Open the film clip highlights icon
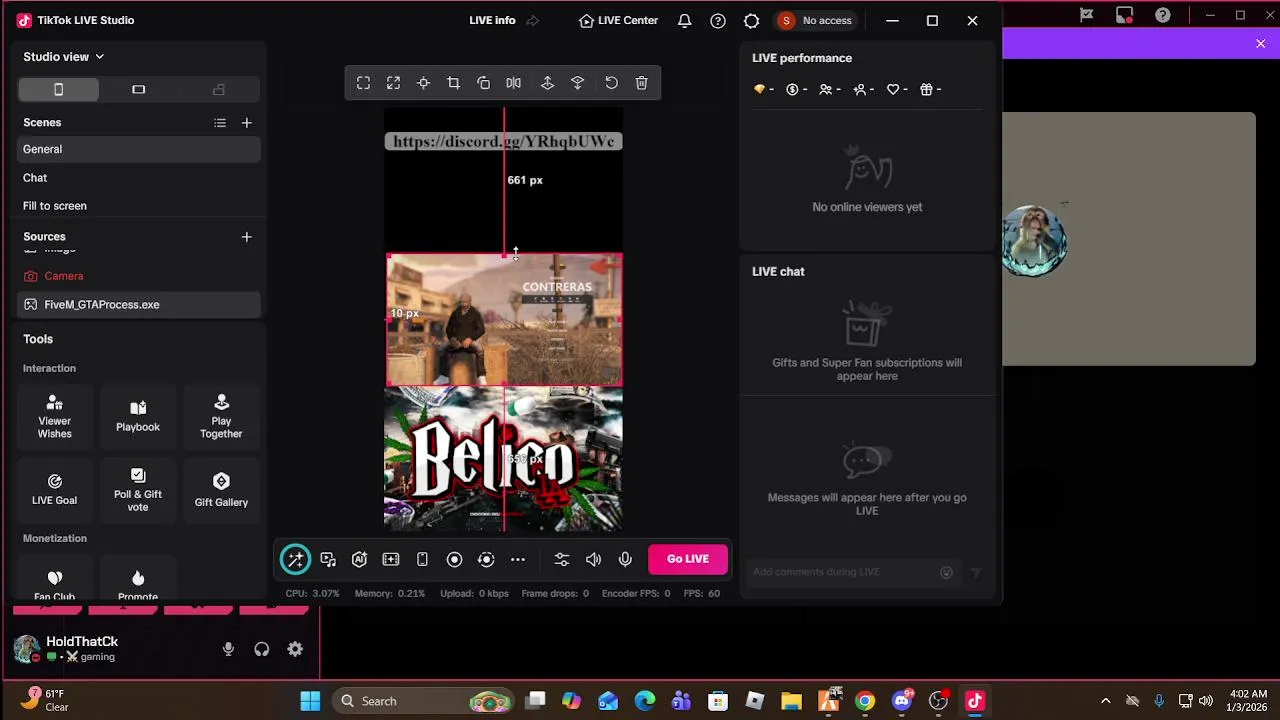 [x=391, y=559]
